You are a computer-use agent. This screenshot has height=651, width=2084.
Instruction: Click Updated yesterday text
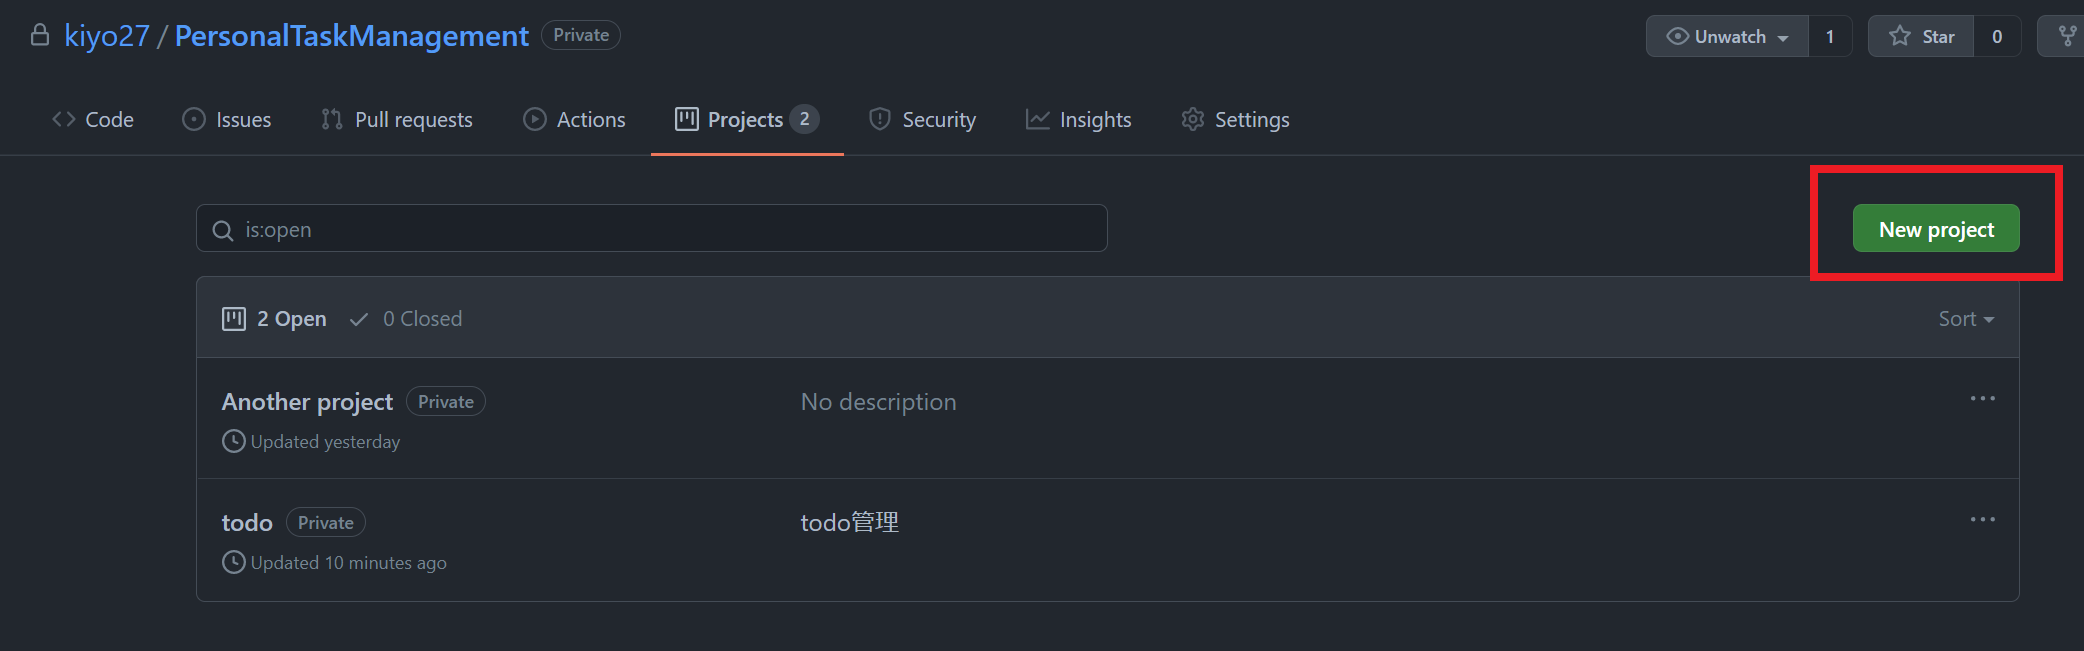325,442
